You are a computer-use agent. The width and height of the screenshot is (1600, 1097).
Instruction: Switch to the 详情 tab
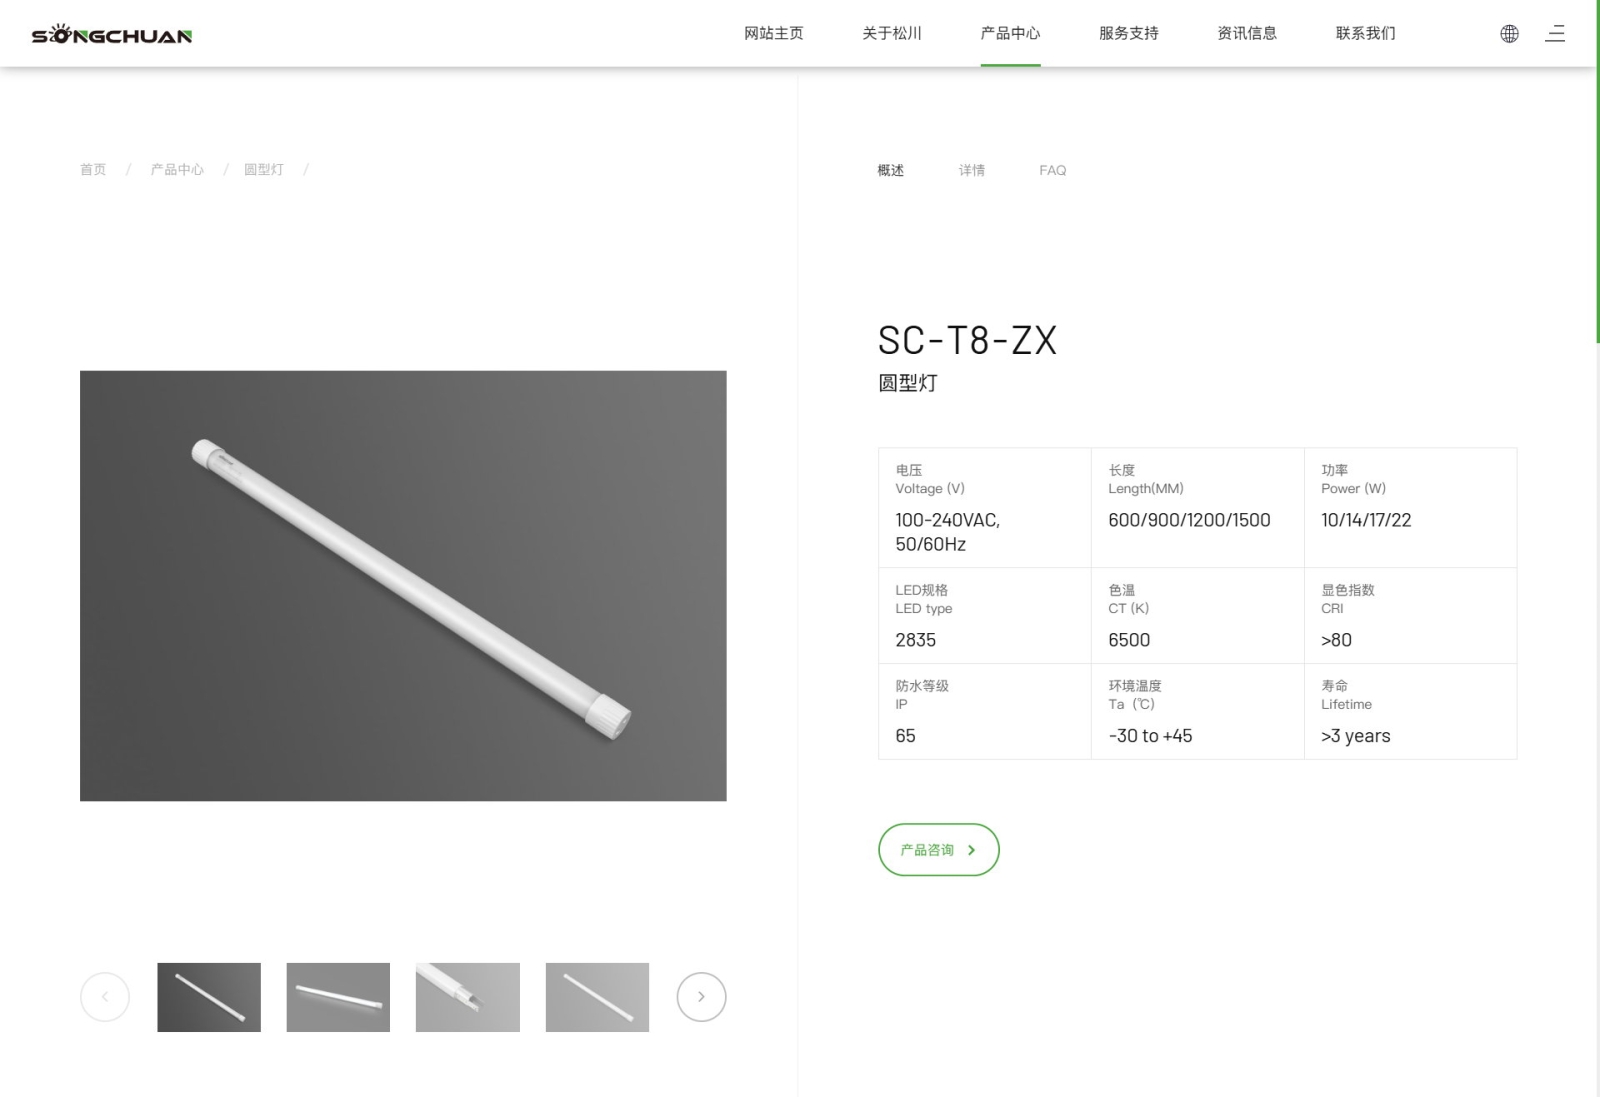click(971, 171)
